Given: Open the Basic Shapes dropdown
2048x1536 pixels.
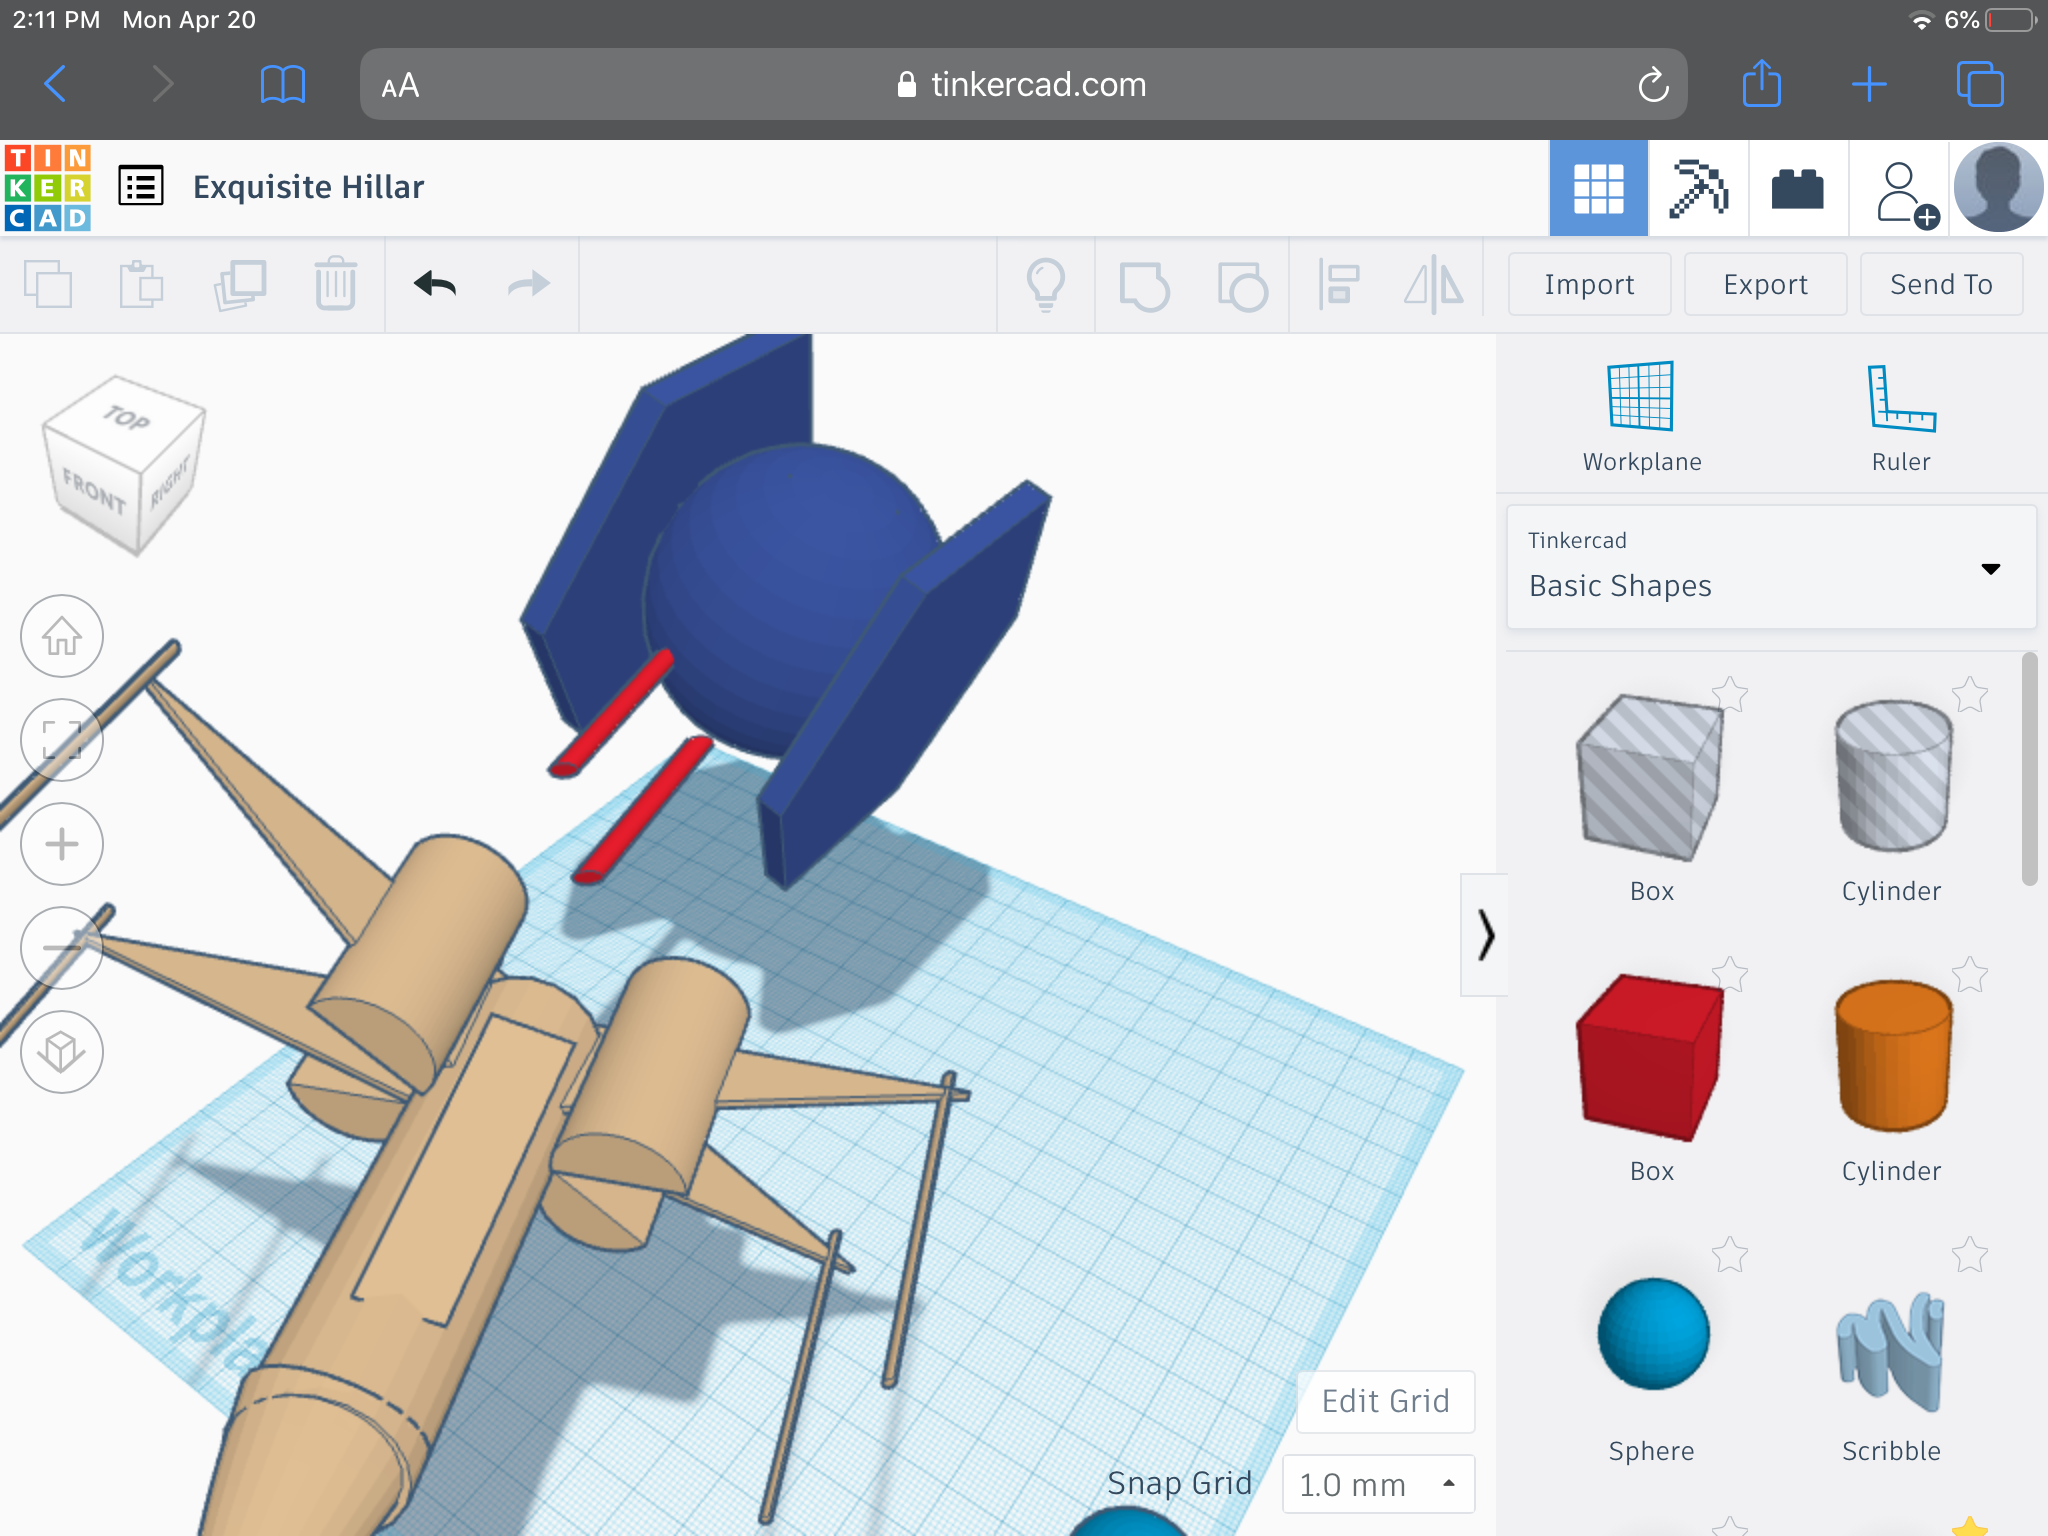Looking at the screenshot, I should tap(1771, 567).
